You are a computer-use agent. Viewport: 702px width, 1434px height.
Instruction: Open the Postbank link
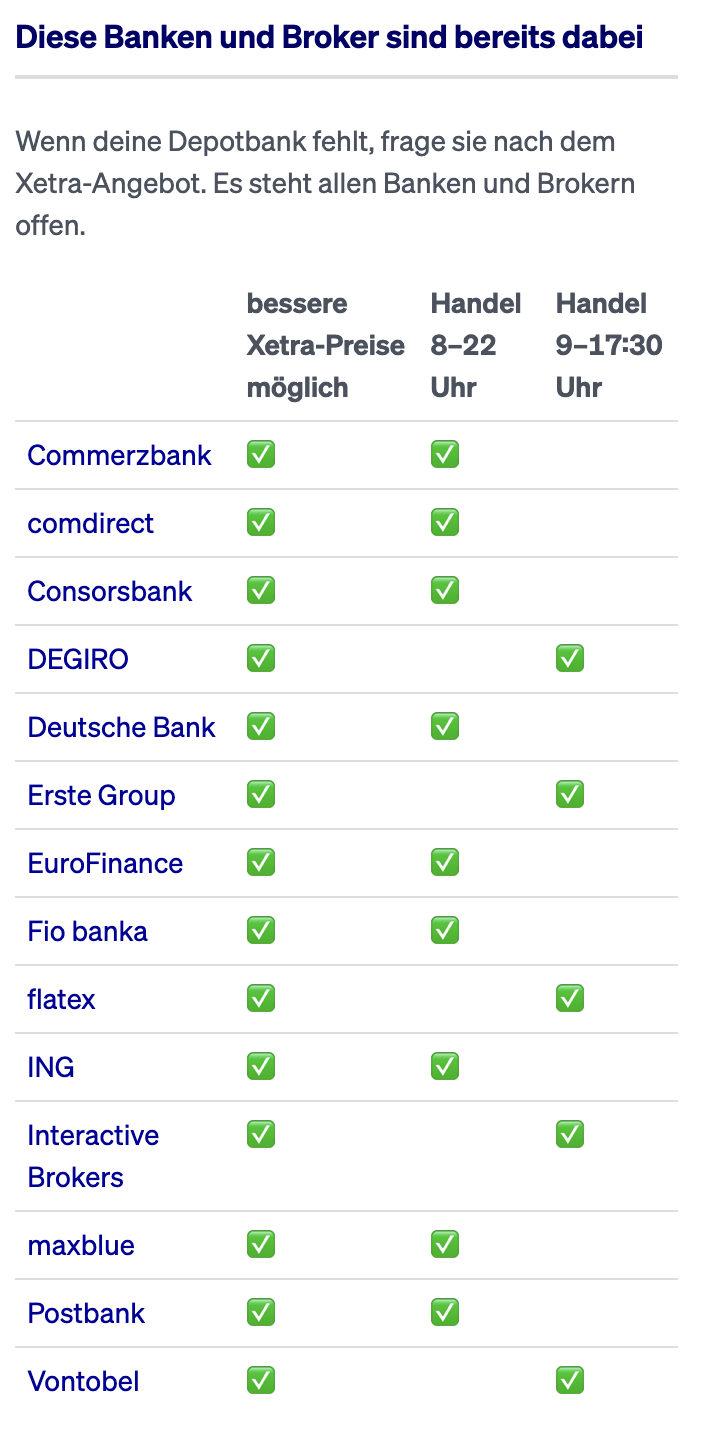tap(86, 1313)
